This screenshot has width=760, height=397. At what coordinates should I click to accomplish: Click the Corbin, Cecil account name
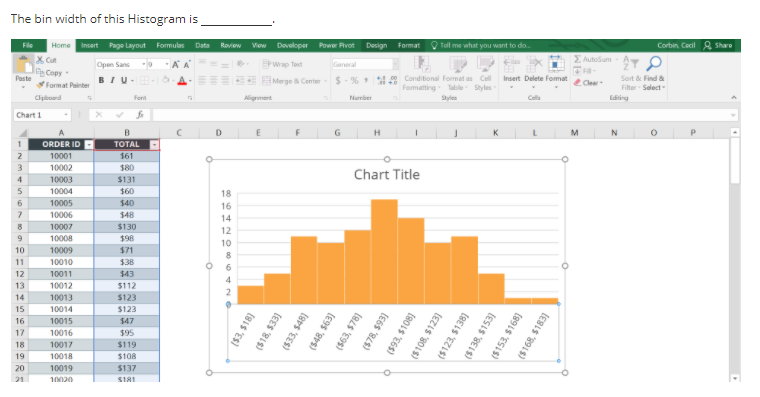coord(676,45)
